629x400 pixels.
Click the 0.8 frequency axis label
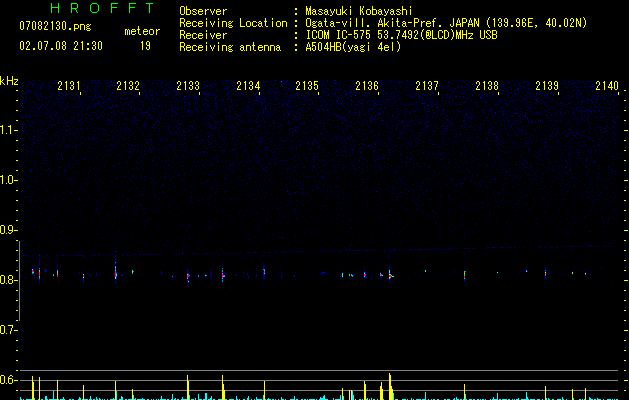9,280
